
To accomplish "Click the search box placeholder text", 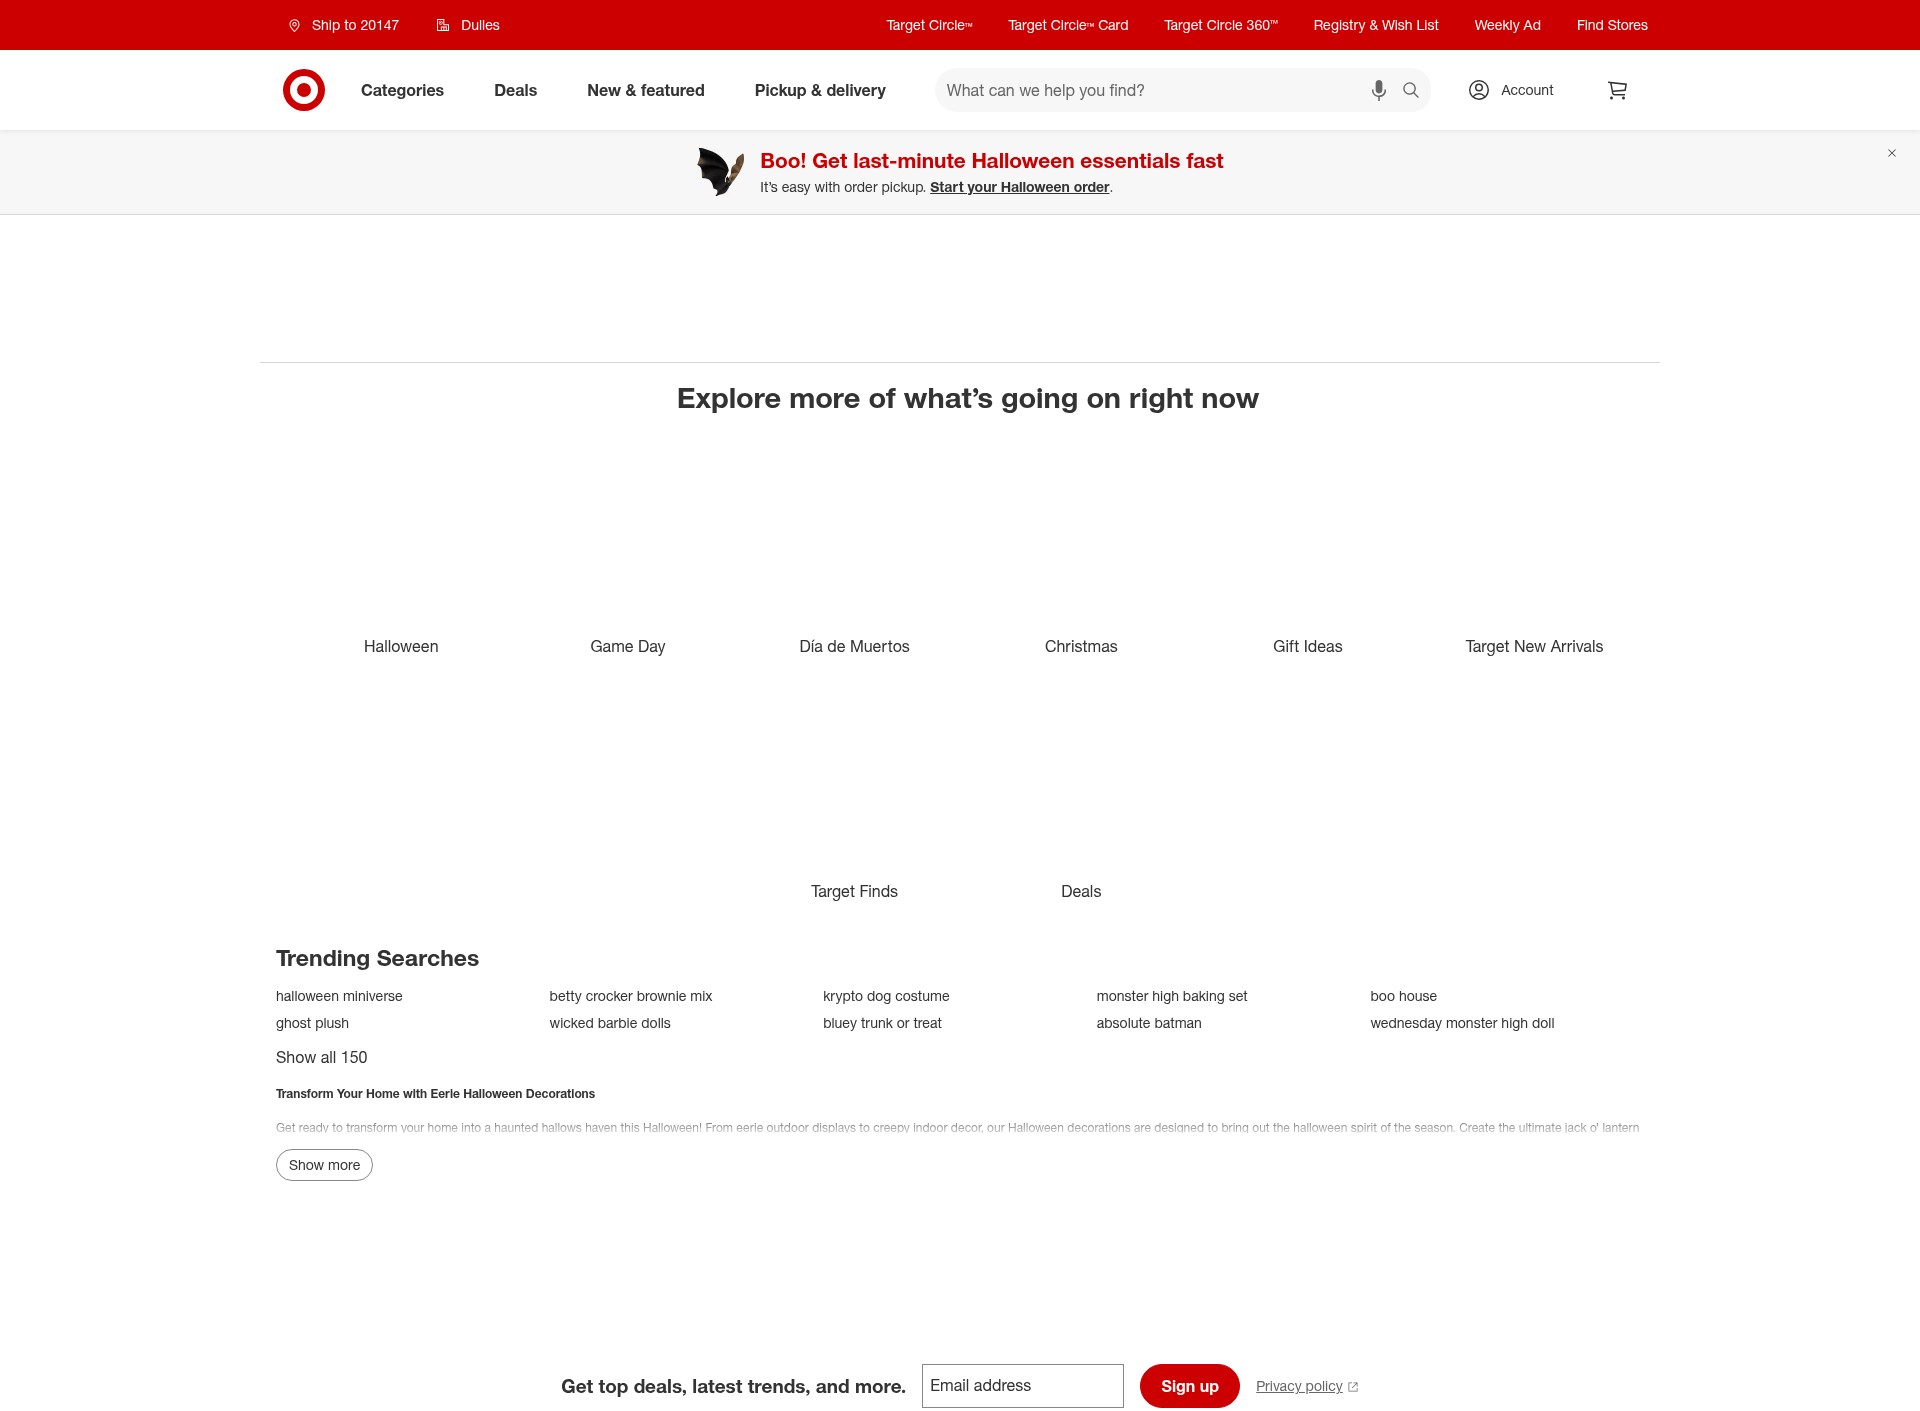I will (x=1046, y=90).
